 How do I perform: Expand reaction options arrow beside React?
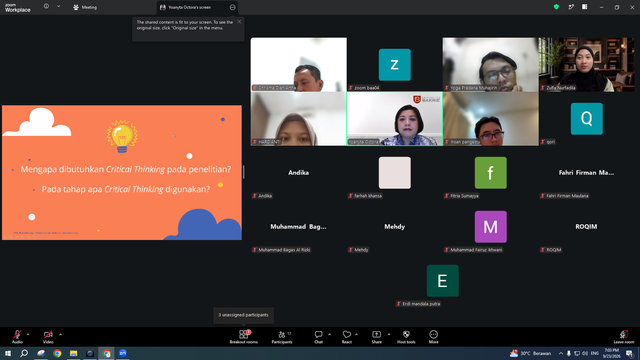click(x=356, y=334)
